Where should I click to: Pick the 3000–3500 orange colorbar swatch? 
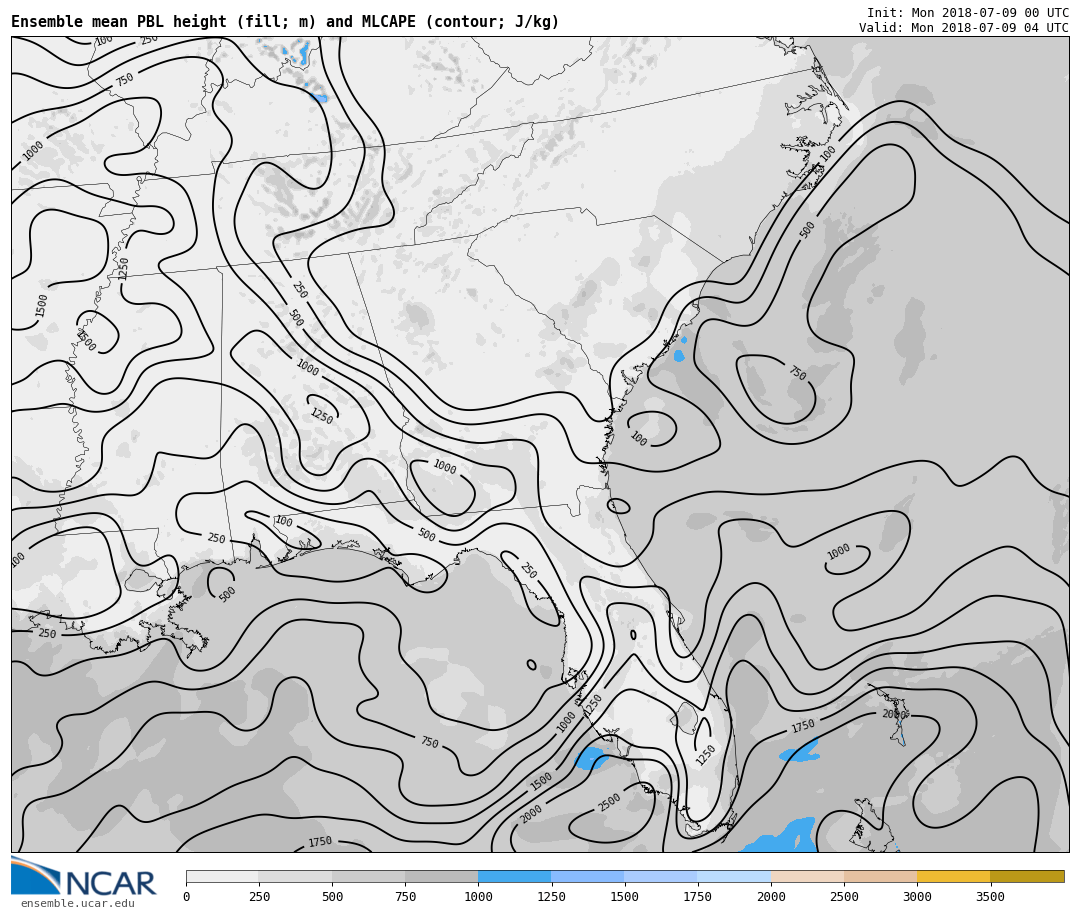click(953, 876)
